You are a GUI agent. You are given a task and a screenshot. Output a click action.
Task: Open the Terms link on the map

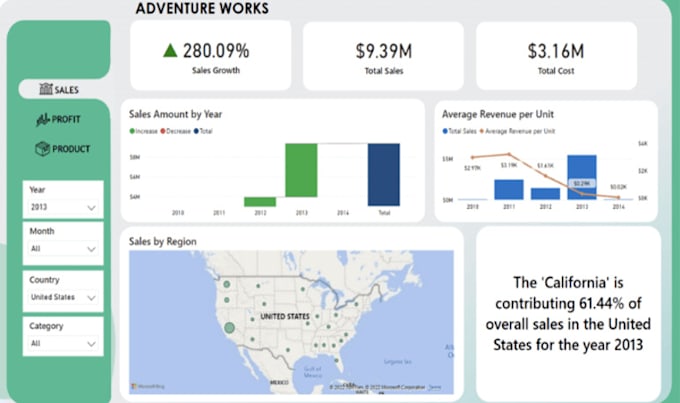click(x=435, y=387)
